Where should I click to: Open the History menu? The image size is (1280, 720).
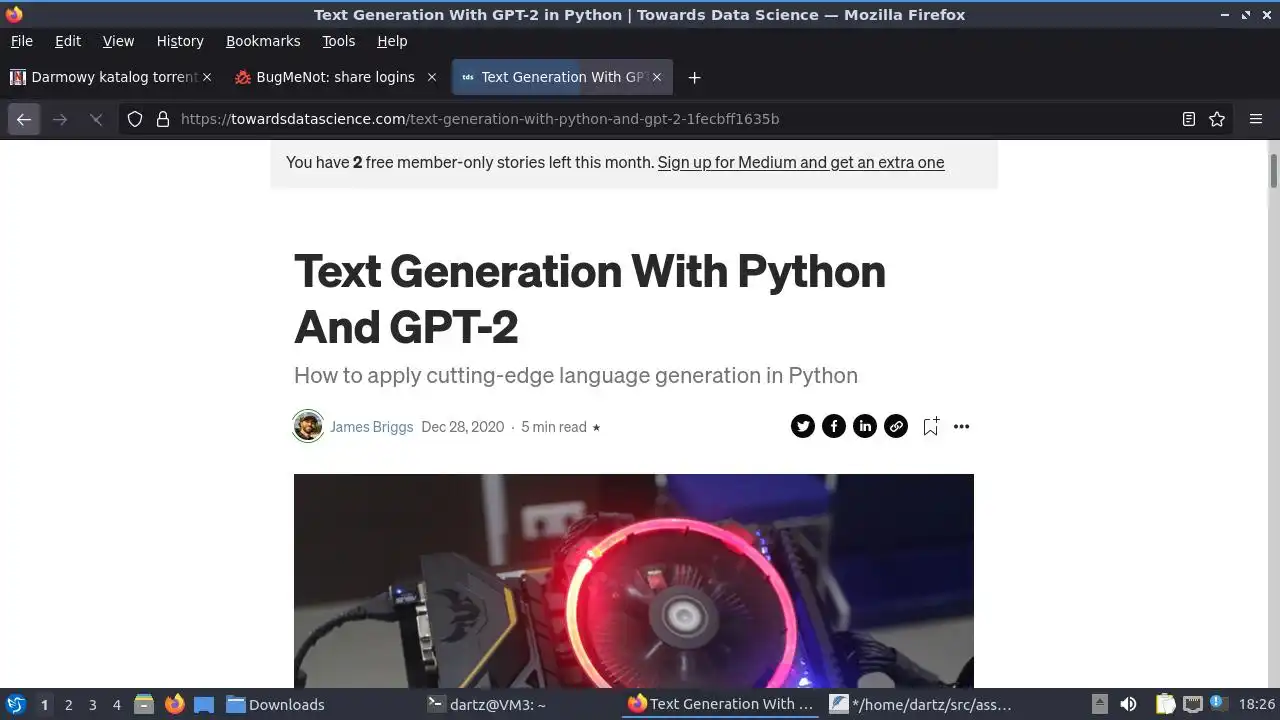180,41
